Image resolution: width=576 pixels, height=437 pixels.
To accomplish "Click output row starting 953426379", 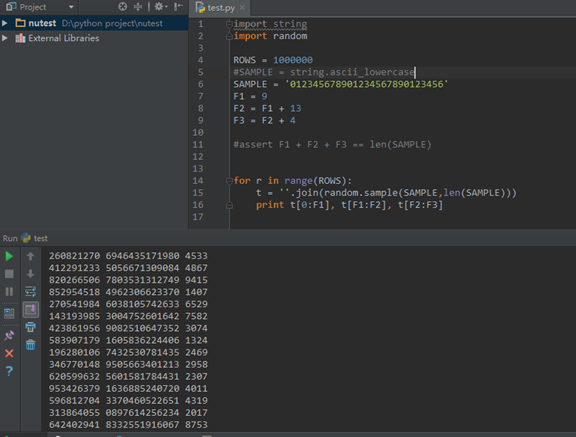I will tap(128, 389).
